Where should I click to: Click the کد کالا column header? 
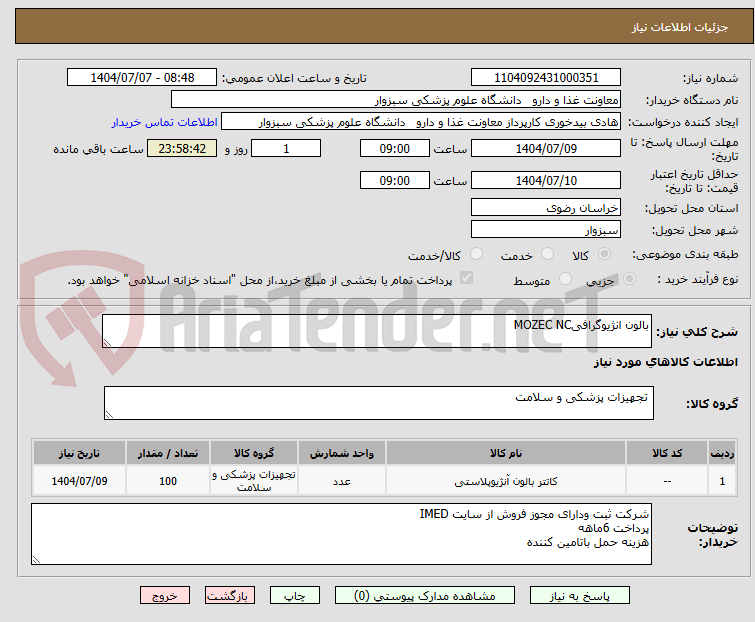[x=667, y=453]
